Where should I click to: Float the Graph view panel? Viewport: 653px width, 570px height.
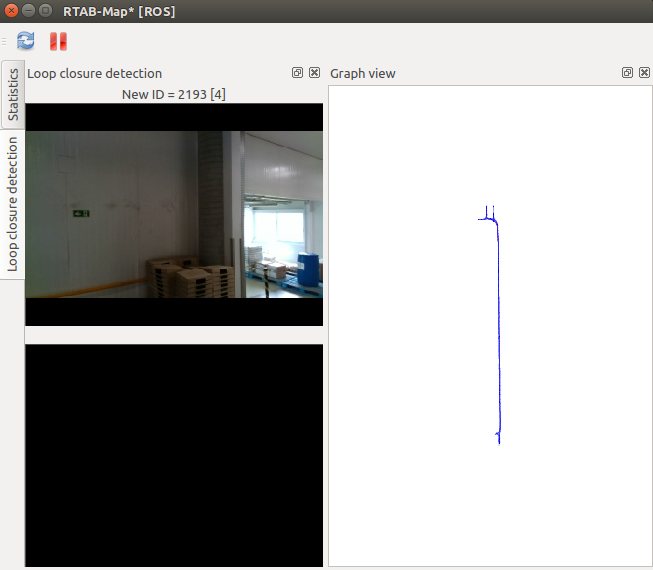[627, 73]
